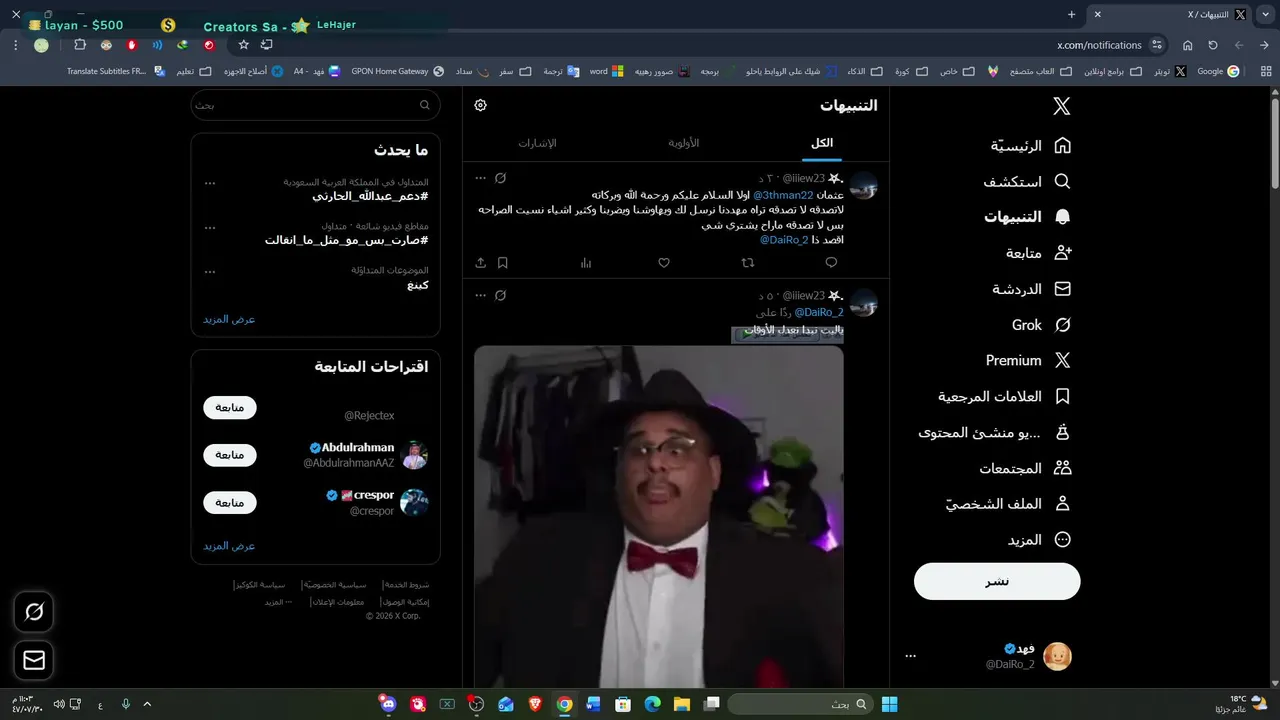
Task: Open more options on first @iiiew23 tweet
Action: pos(481,178)
